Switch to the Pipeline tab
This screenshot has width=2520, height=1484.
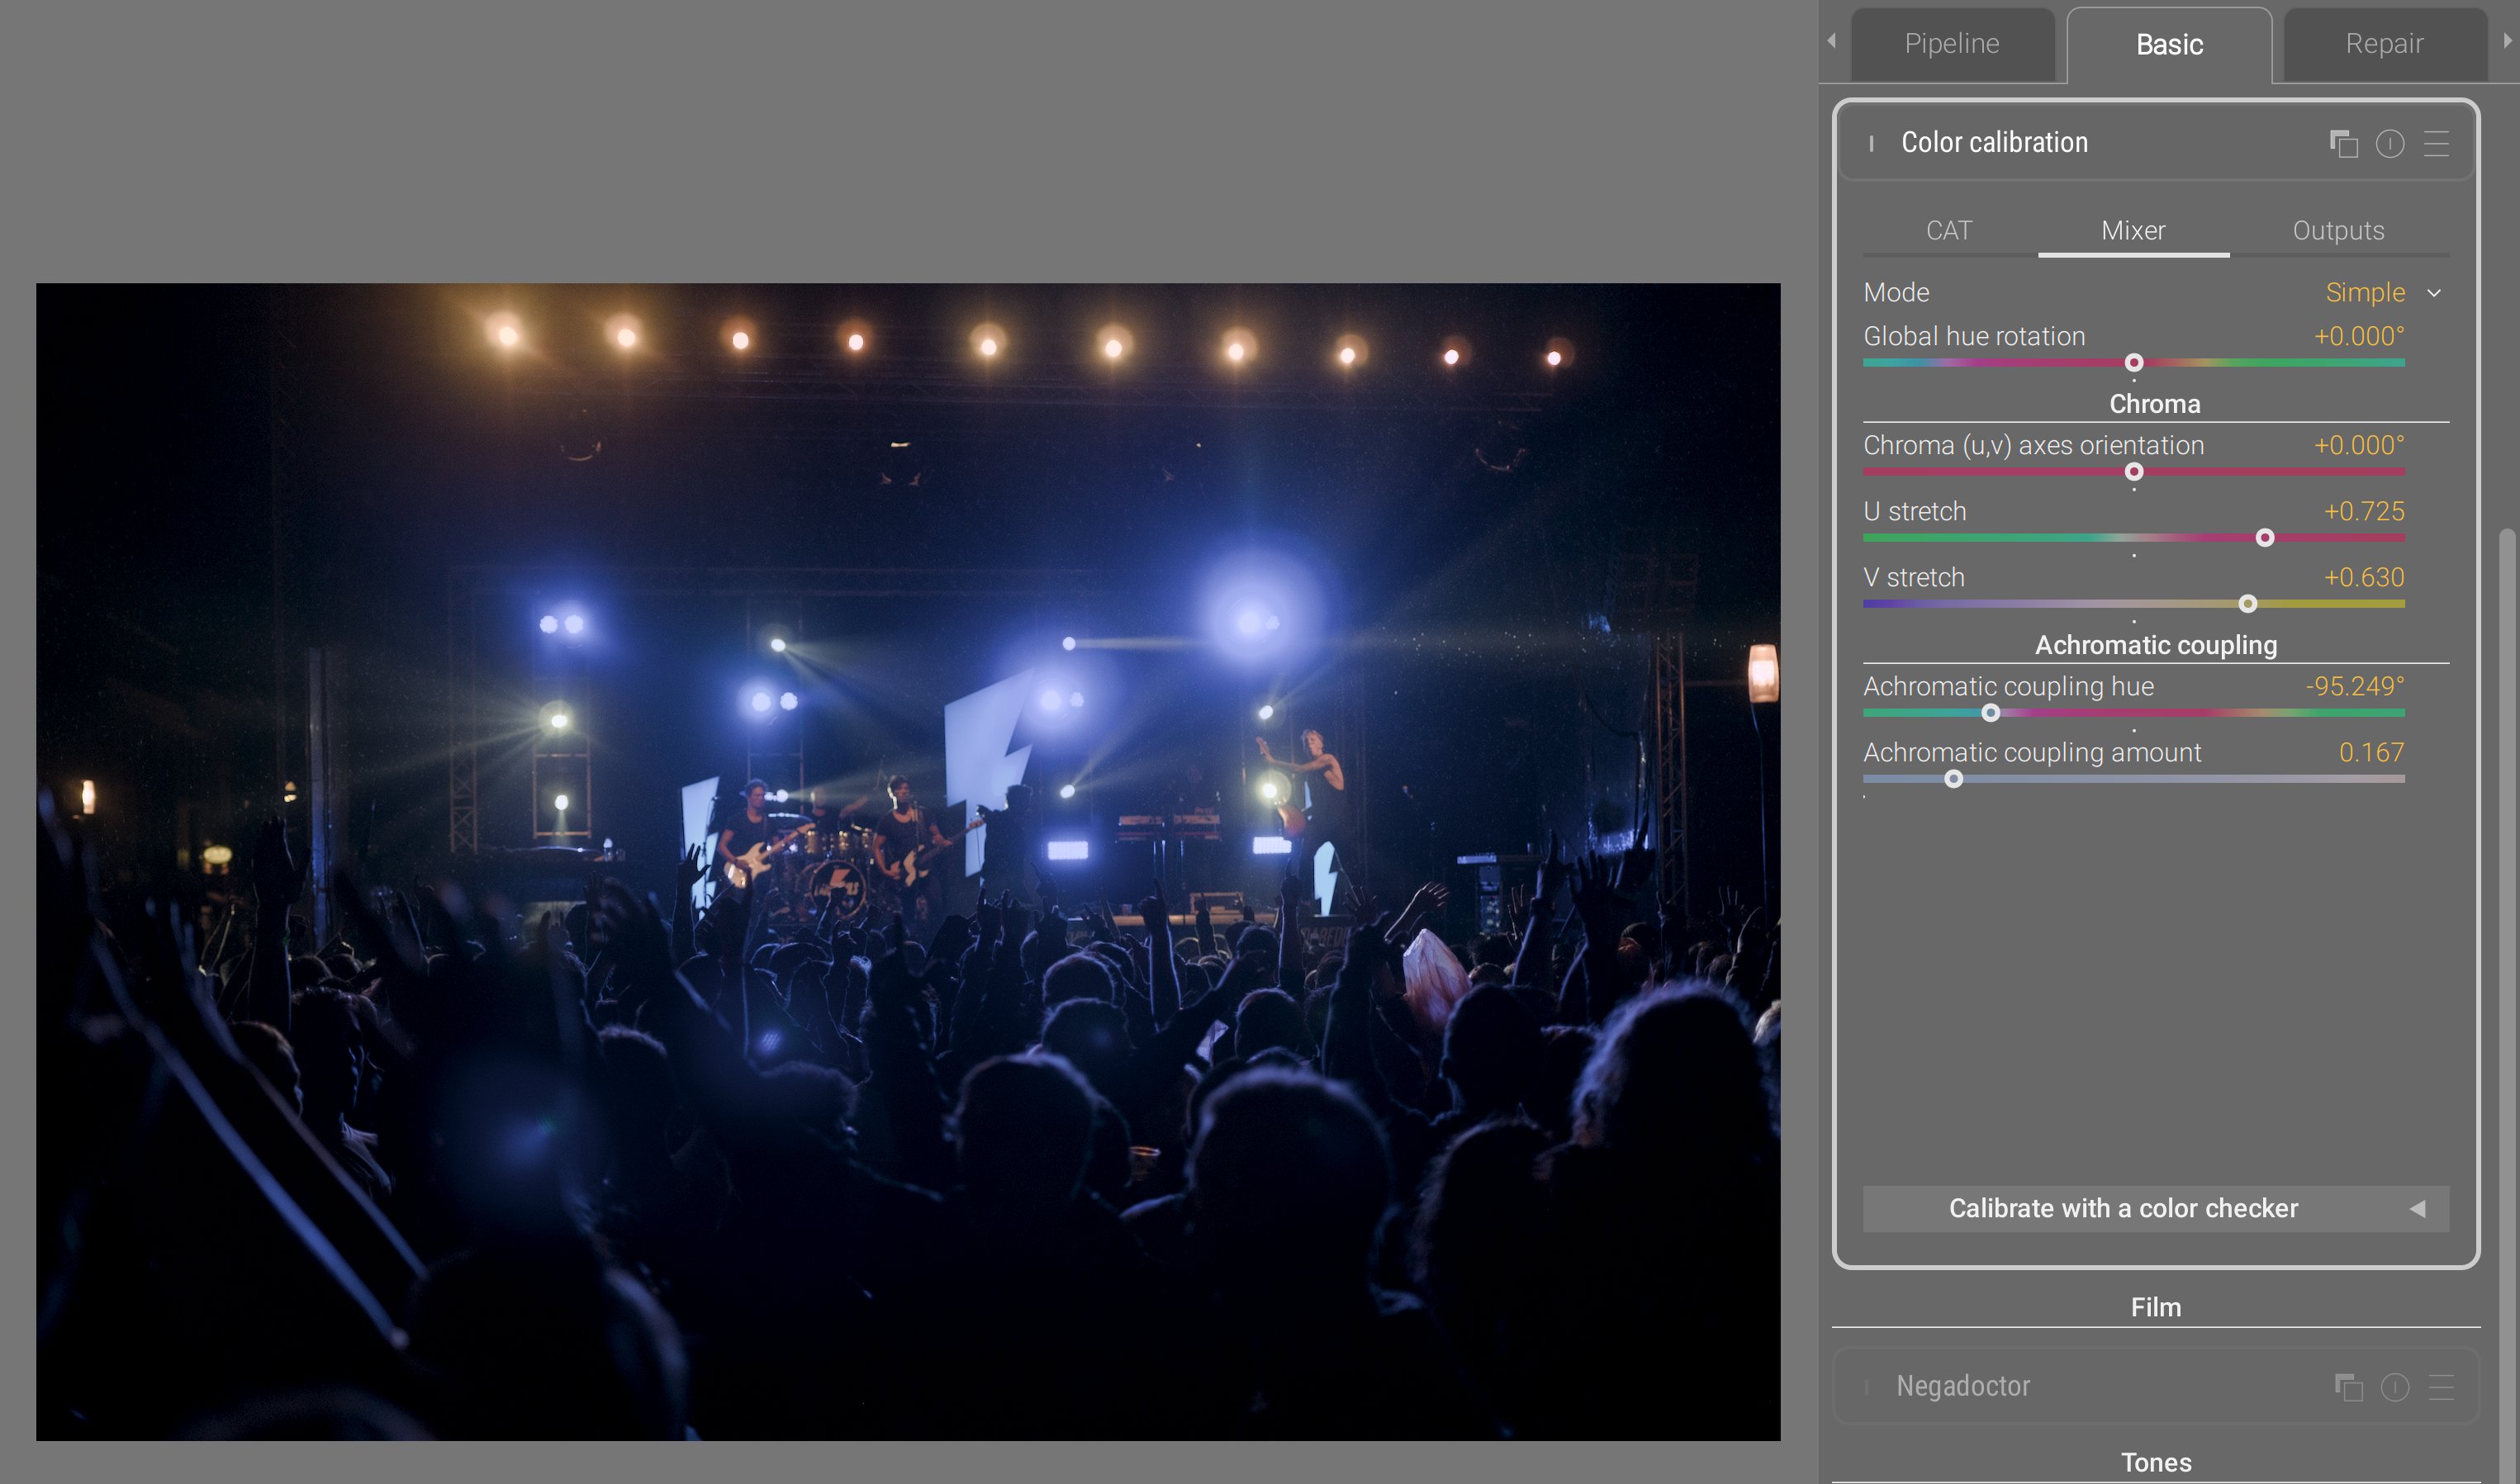click(1951, 44)
